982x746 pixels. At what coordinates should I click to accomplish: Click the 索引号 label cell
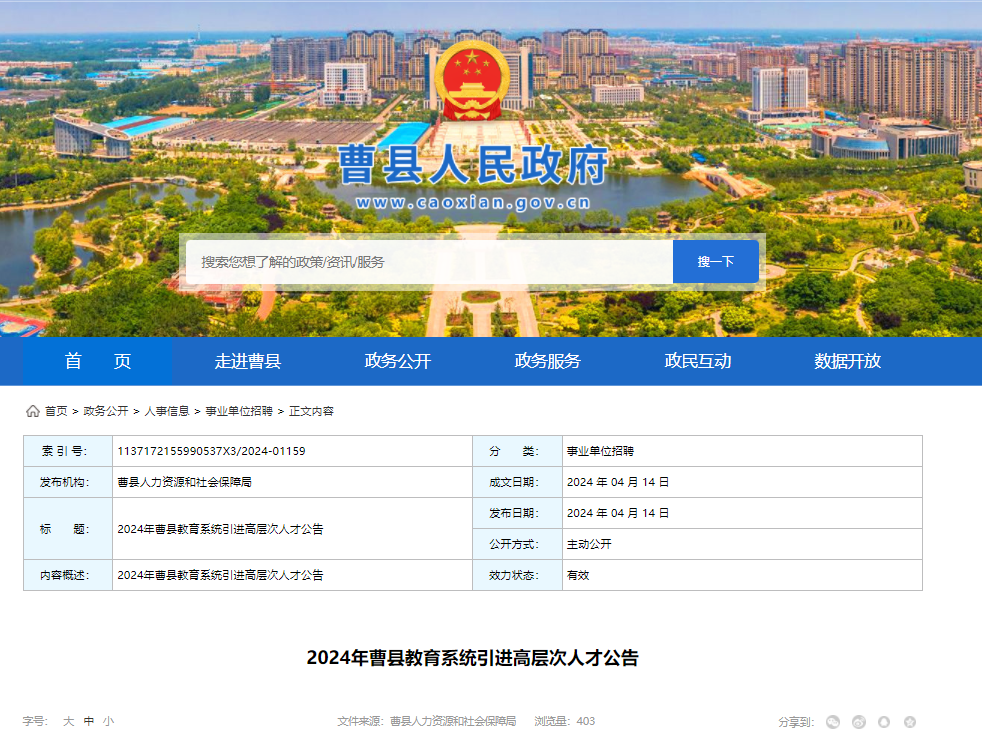pyautogui.click(x=68, y=451)
